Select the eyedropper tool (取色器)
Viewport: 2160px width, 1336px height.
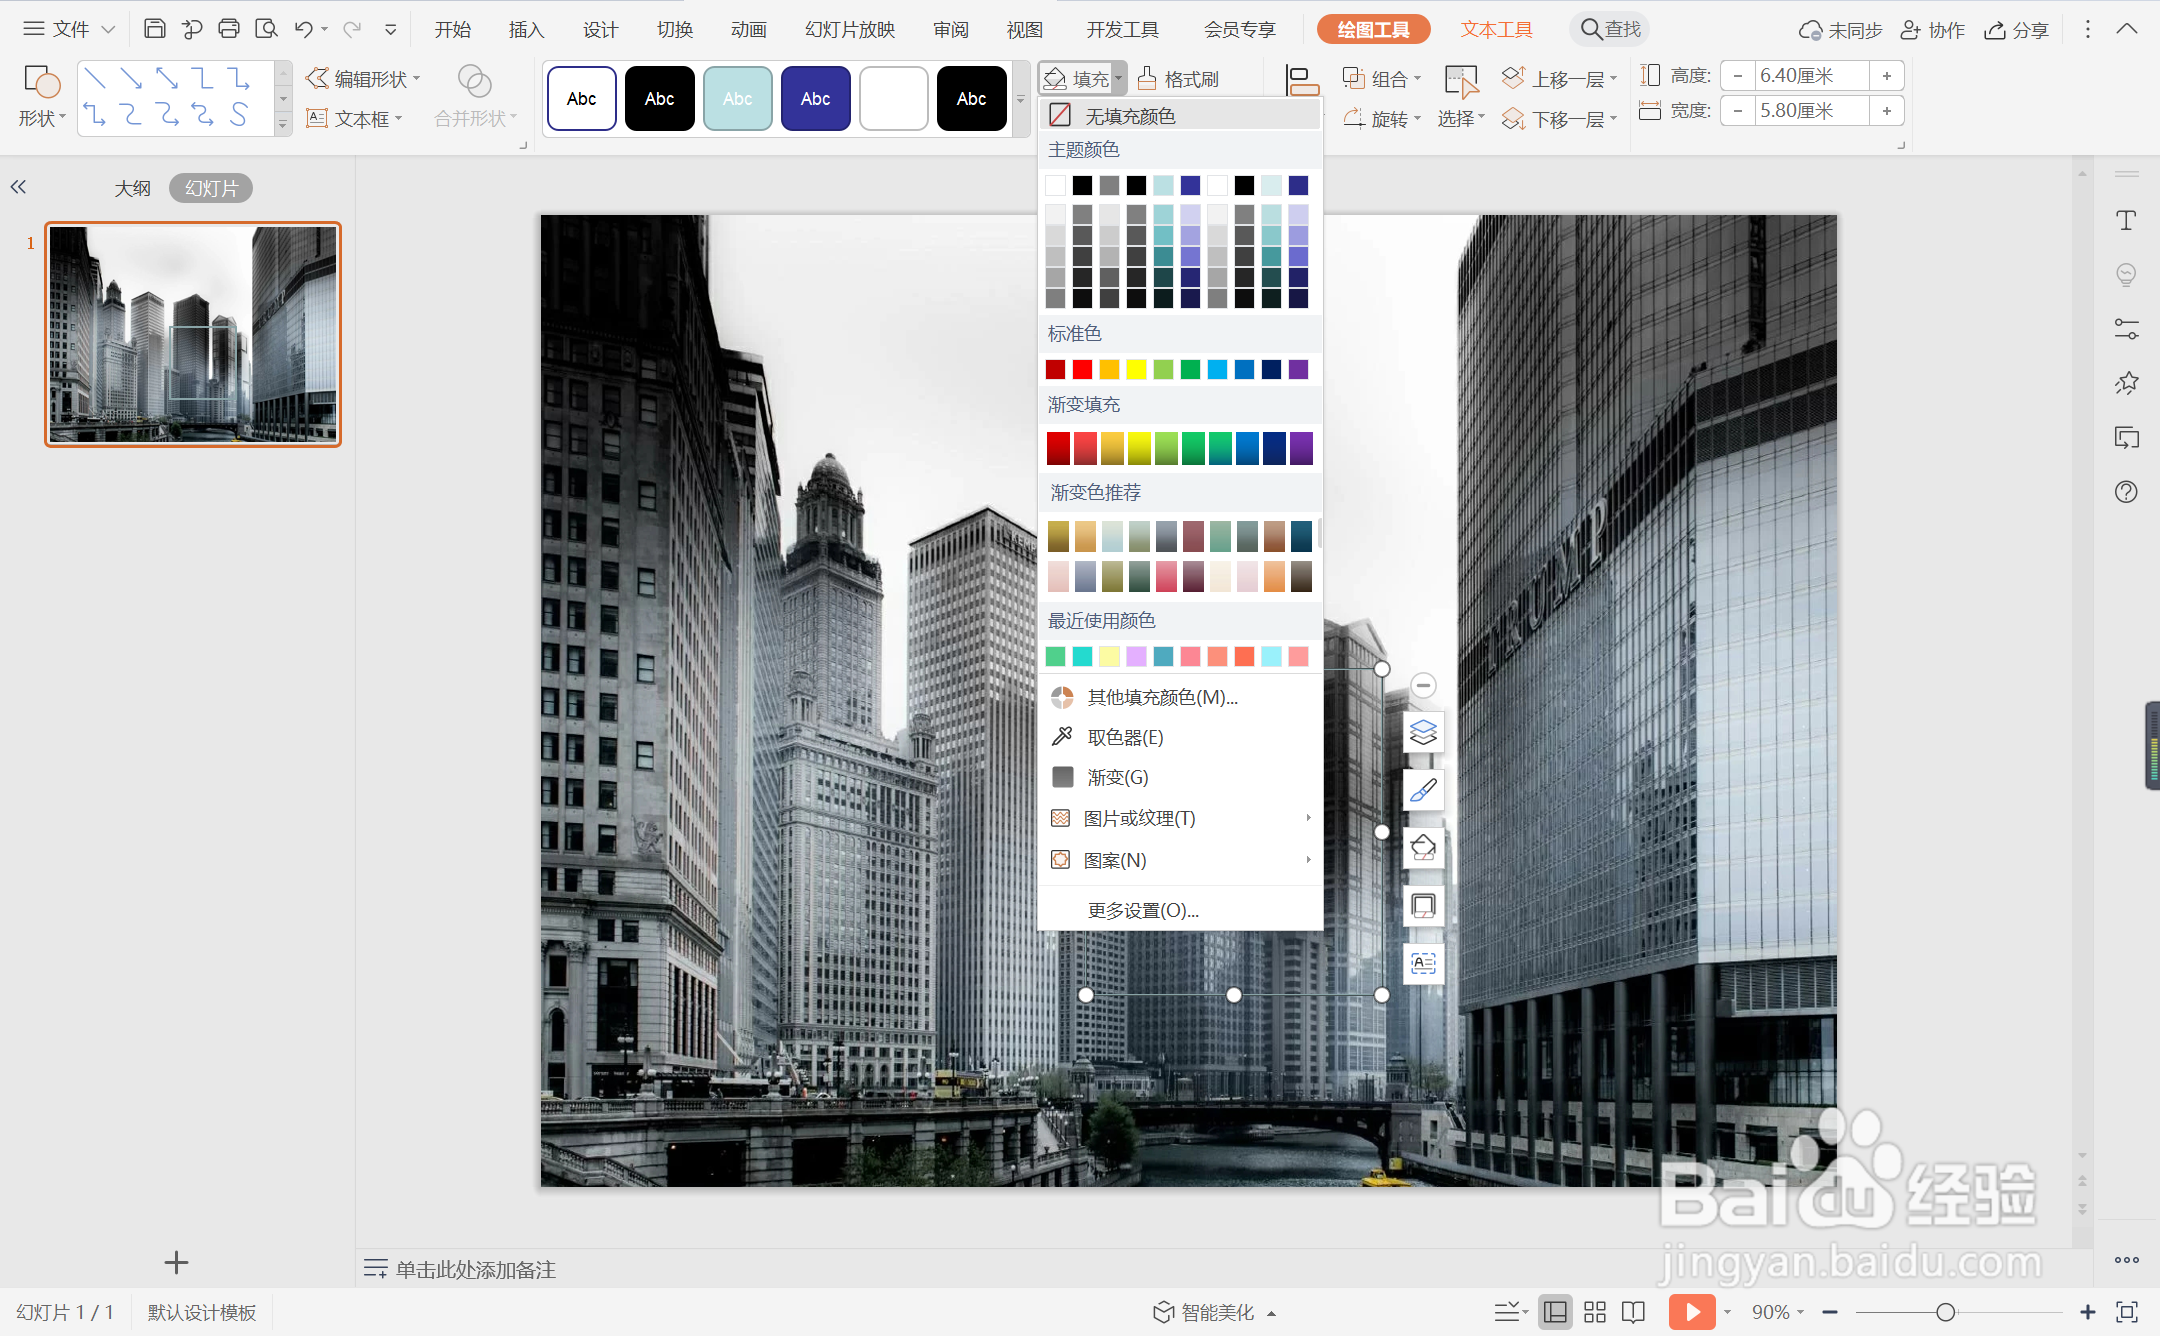click(1124, 737)
